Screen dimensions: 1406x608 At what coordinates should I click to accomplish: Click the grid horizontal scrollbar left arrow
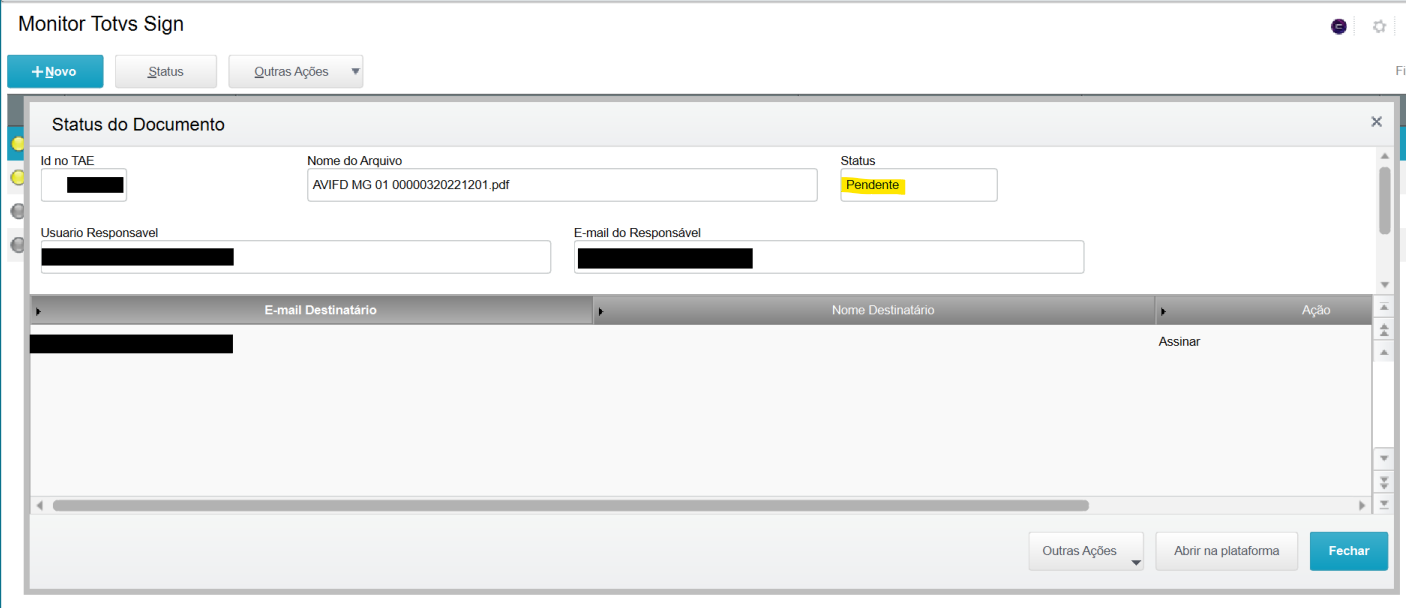[39, 506]
